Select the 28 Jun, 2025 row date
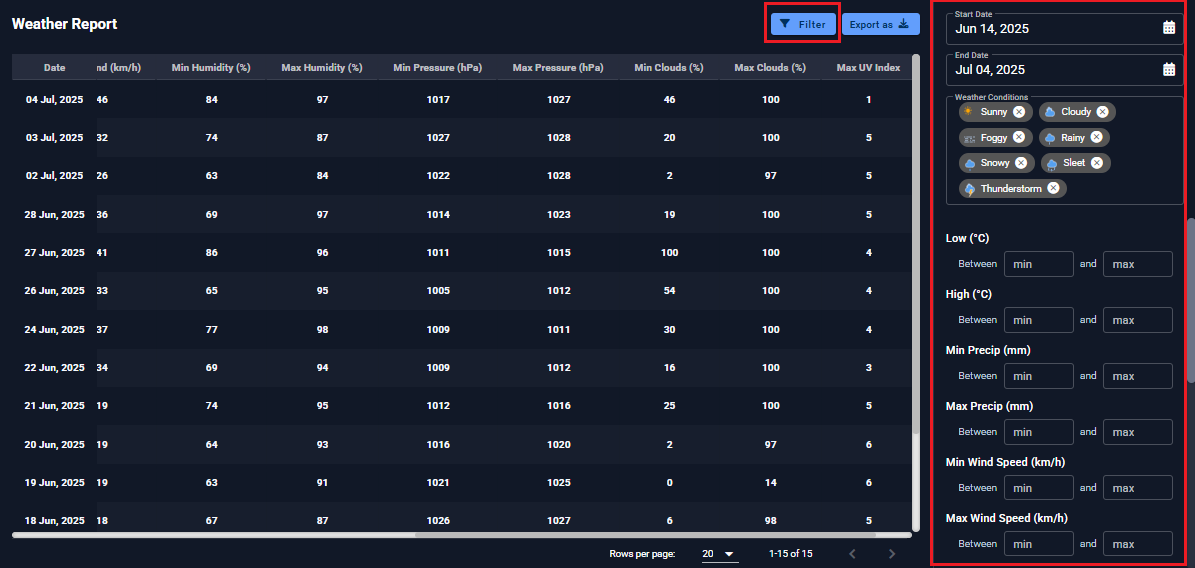The image size is (1195, 568). click(x=55, y=215)
